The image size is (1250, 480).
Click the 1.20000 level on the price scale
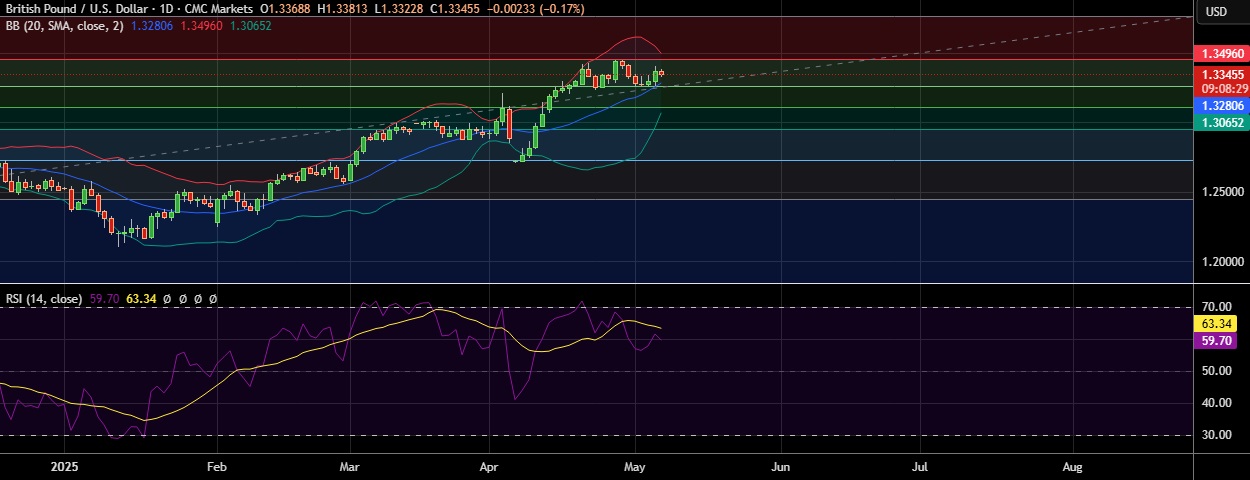click(1222, 262)
